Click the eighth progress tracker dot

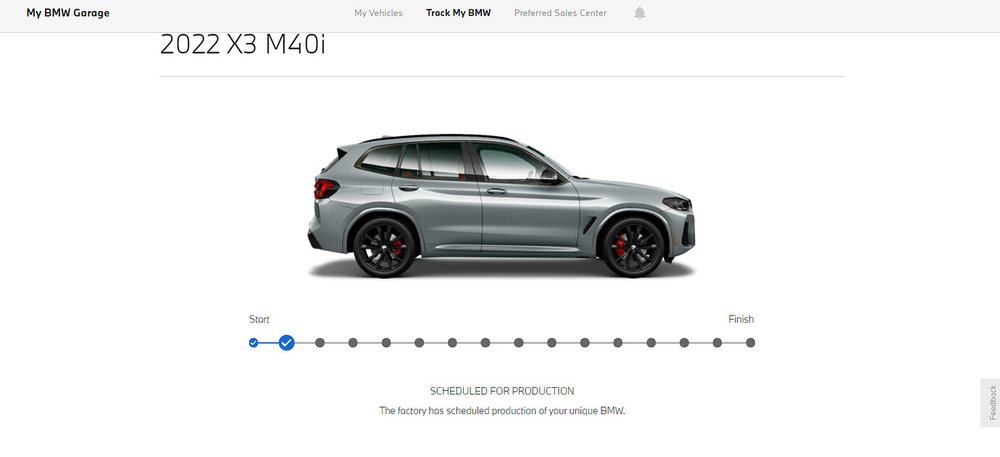[x=485, y=343]
